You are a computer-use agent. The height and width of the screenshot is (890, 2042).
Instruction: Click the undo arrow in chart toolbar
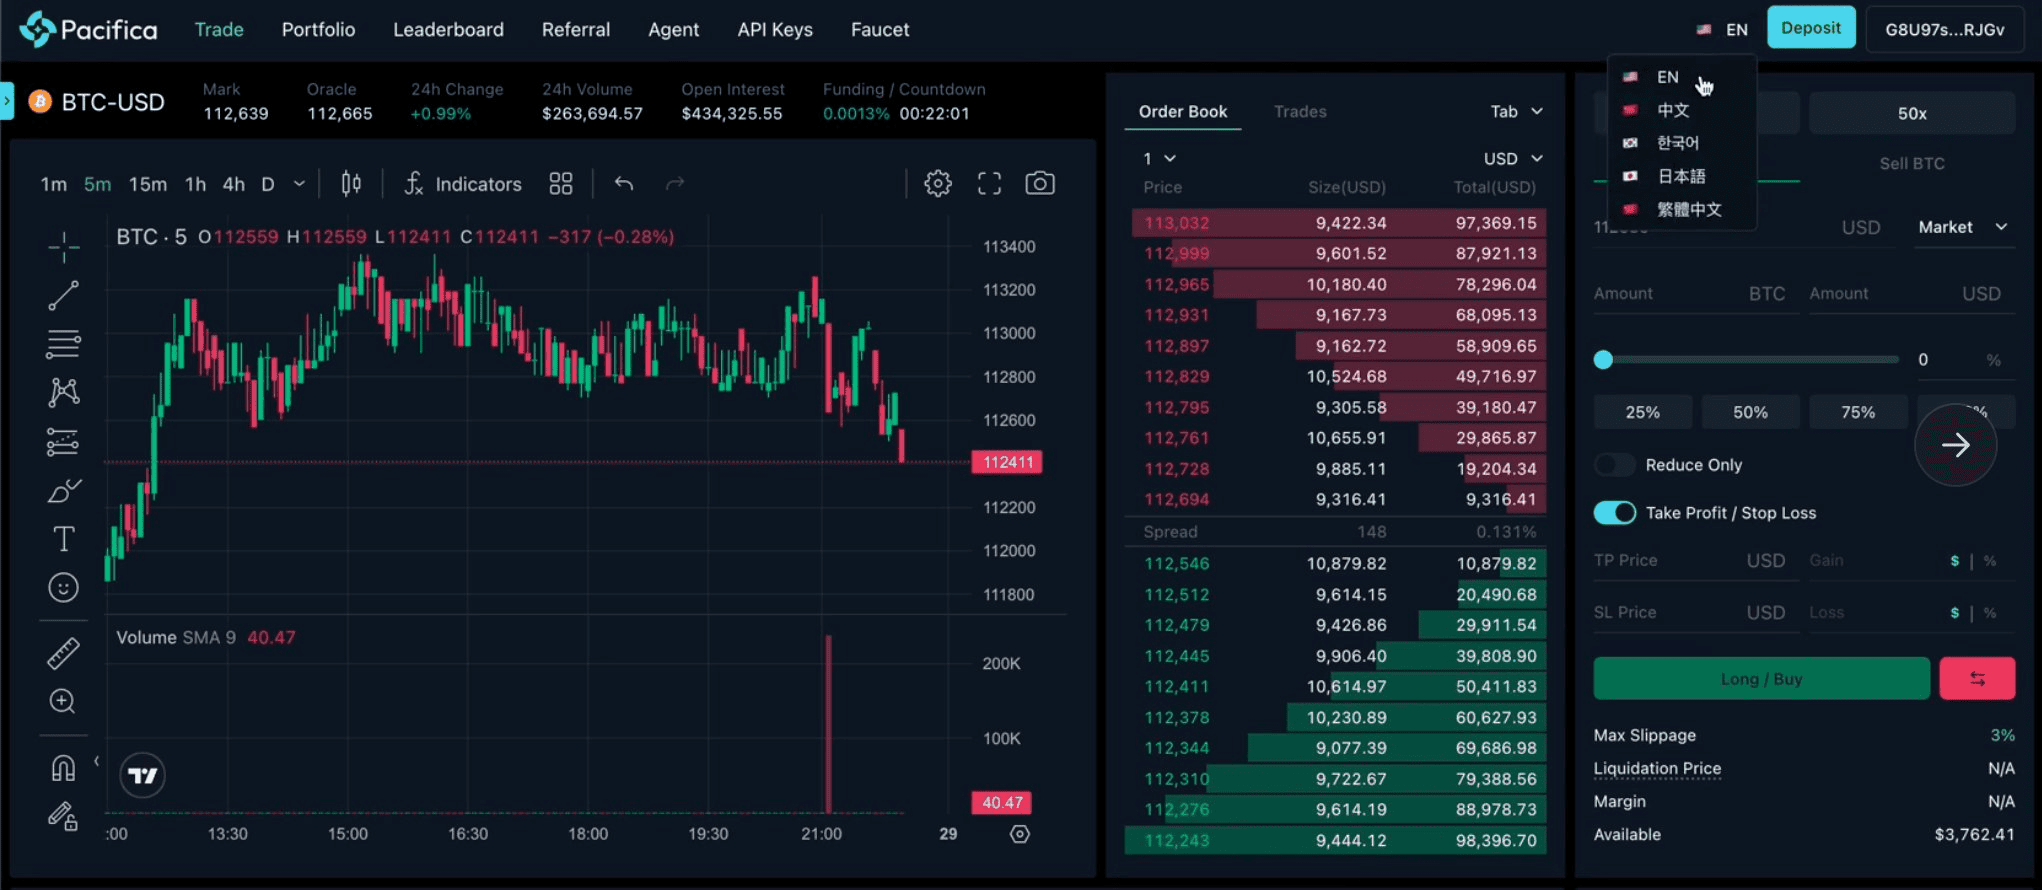(x=624, y=184)
